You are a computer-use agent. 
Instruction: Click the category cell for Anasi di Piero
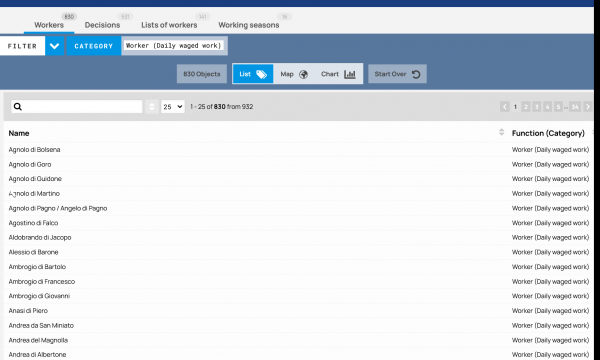click(550, 311)
